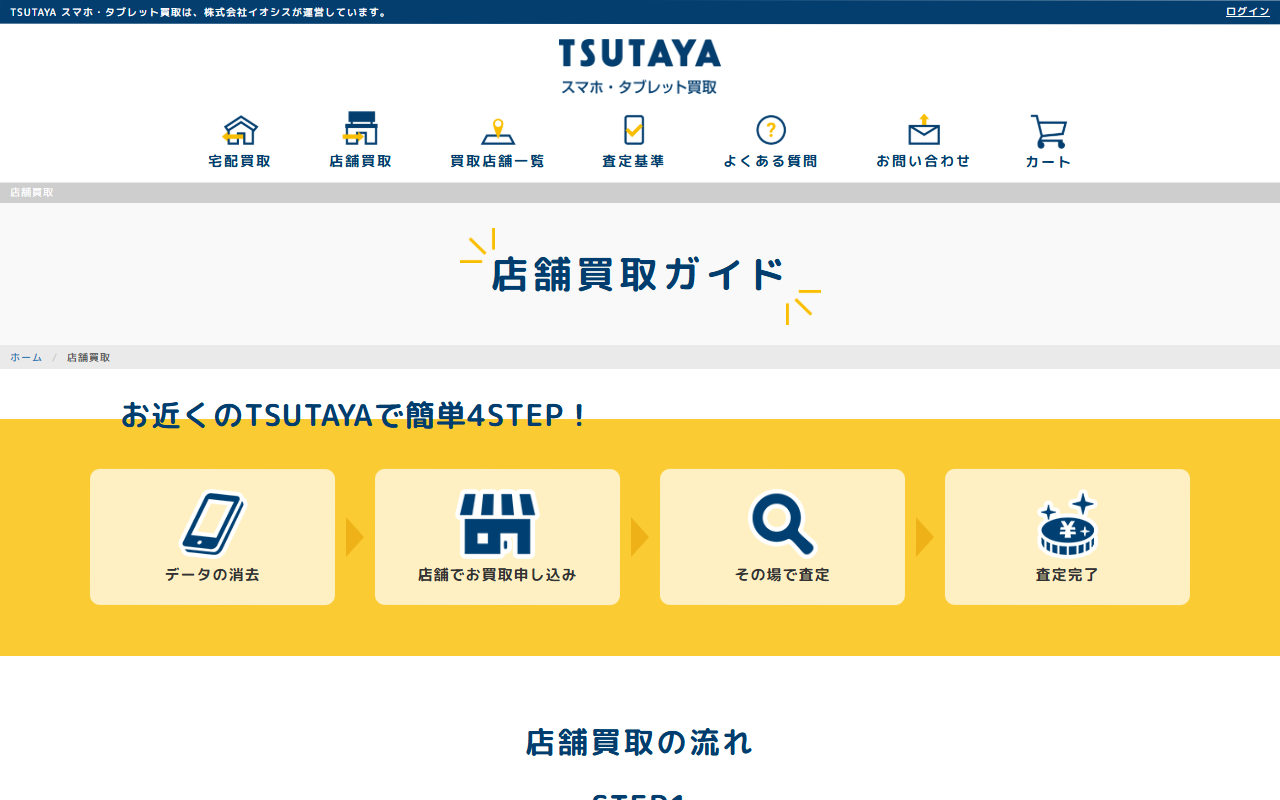The width and height of the screenshot is (1280, 800).
Task: Open the お問い合わせ menu label
Action: [x=924, y=161]
